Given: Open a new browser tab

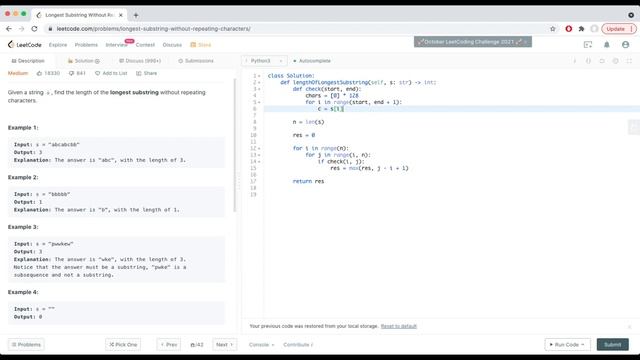Looking at the screenshot, I should pyautogui.click(x=136, y=15).
